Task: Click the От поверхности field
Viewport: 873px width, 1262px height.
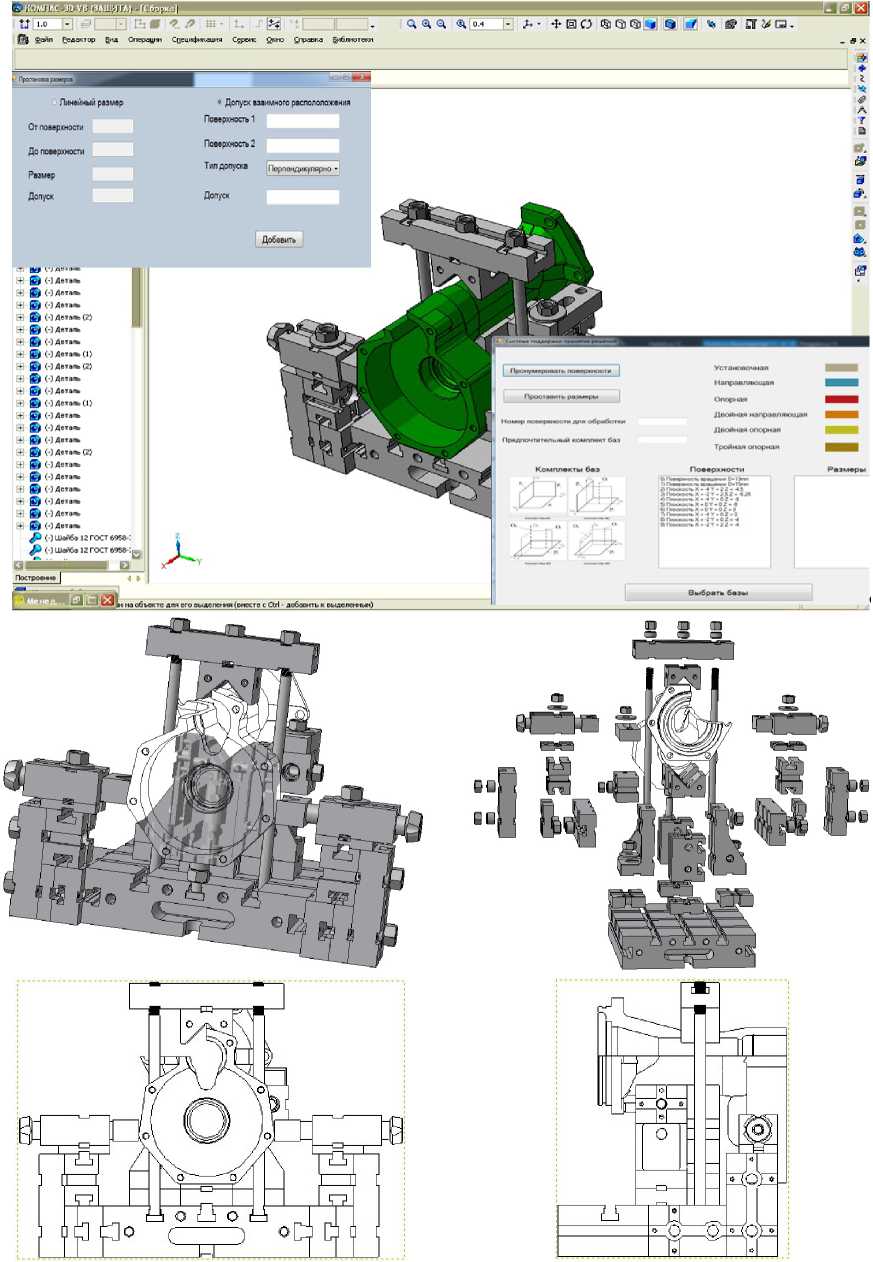Action: click(x=112, y=126)
